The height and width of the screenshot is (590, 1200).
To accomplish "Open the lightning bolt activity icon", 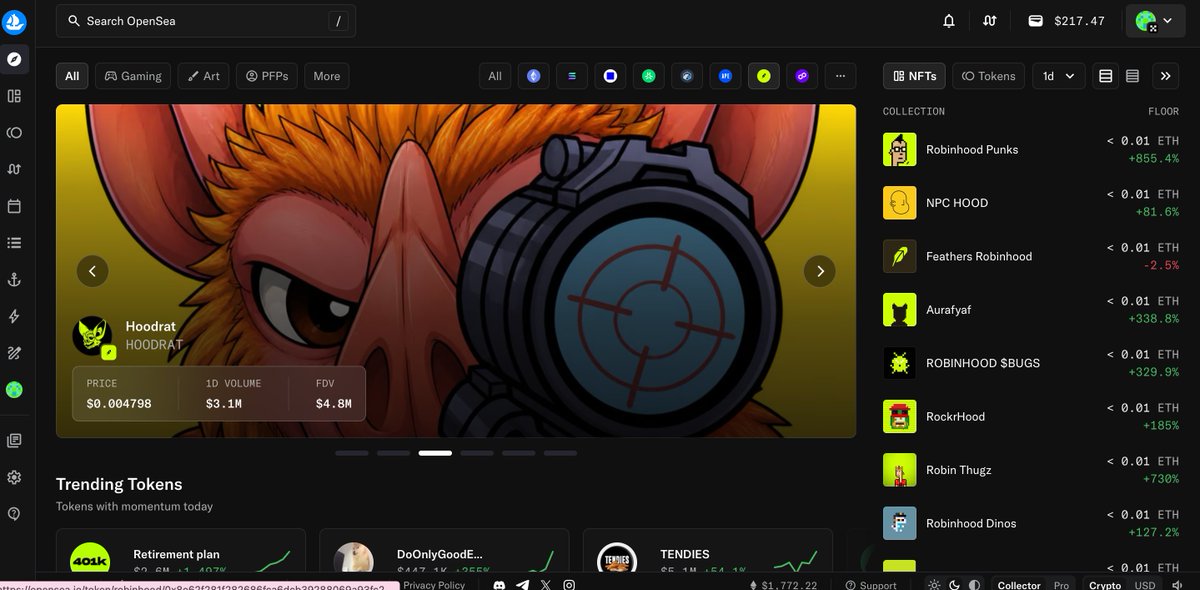I will tap(14, 316).
